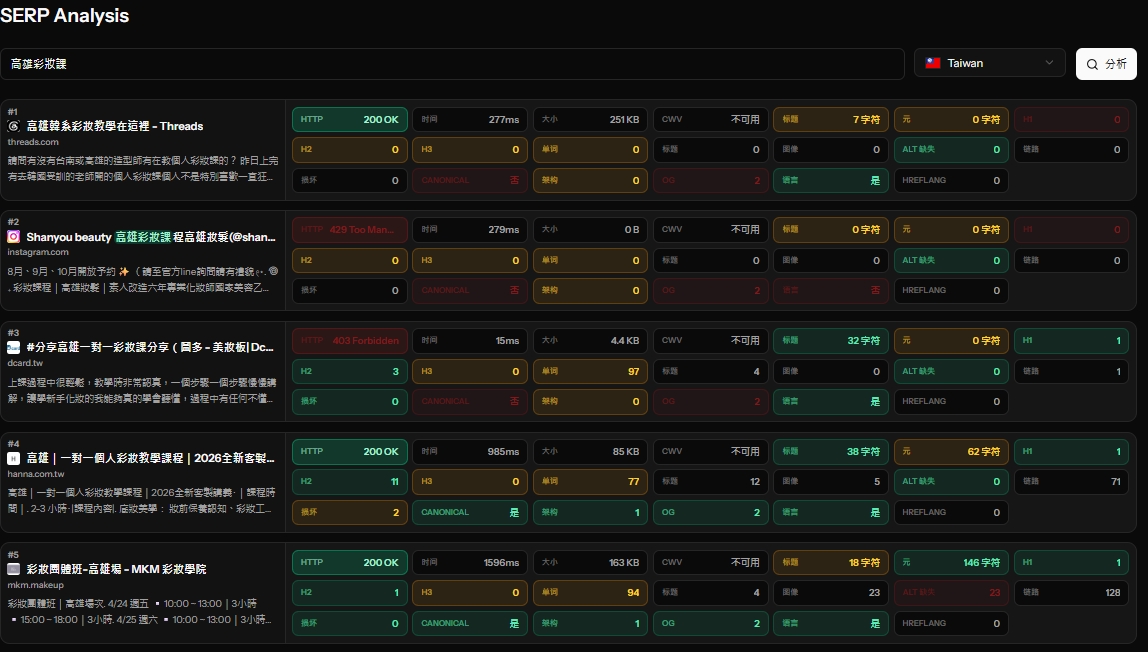Click the links cell showing 128

click(x=1072, y=593)
